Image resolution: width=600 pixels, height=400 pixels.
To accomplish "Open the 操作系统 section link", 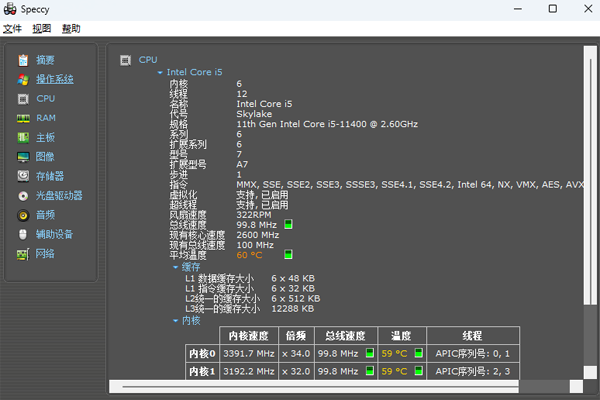I will (55, 79).
